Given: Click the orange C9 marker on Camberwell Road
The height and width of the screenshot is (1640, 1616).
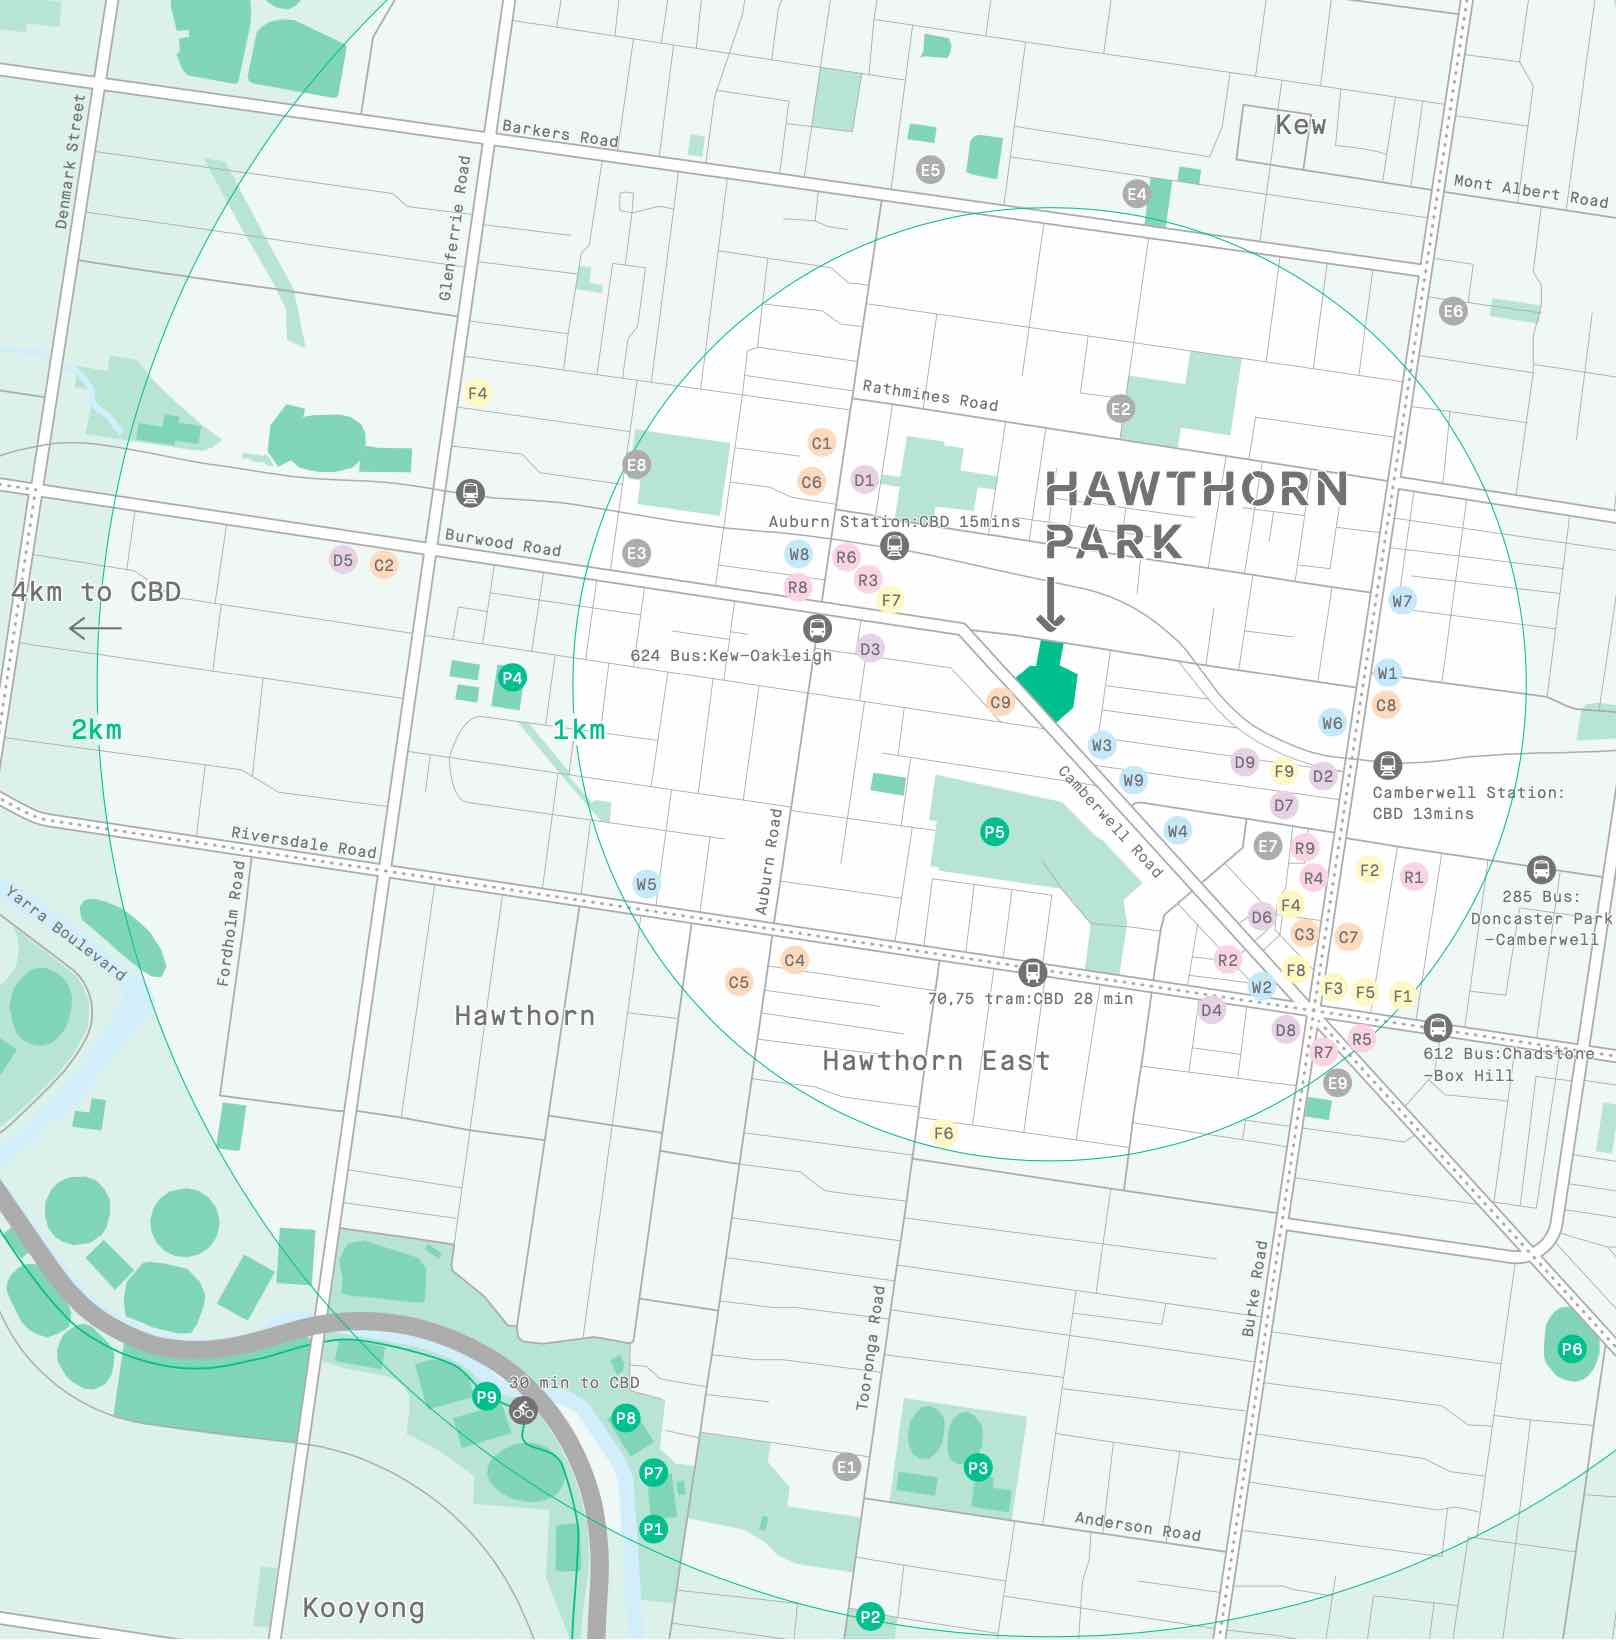Looking at the screenshot, I should click(x=1000, y=702).
